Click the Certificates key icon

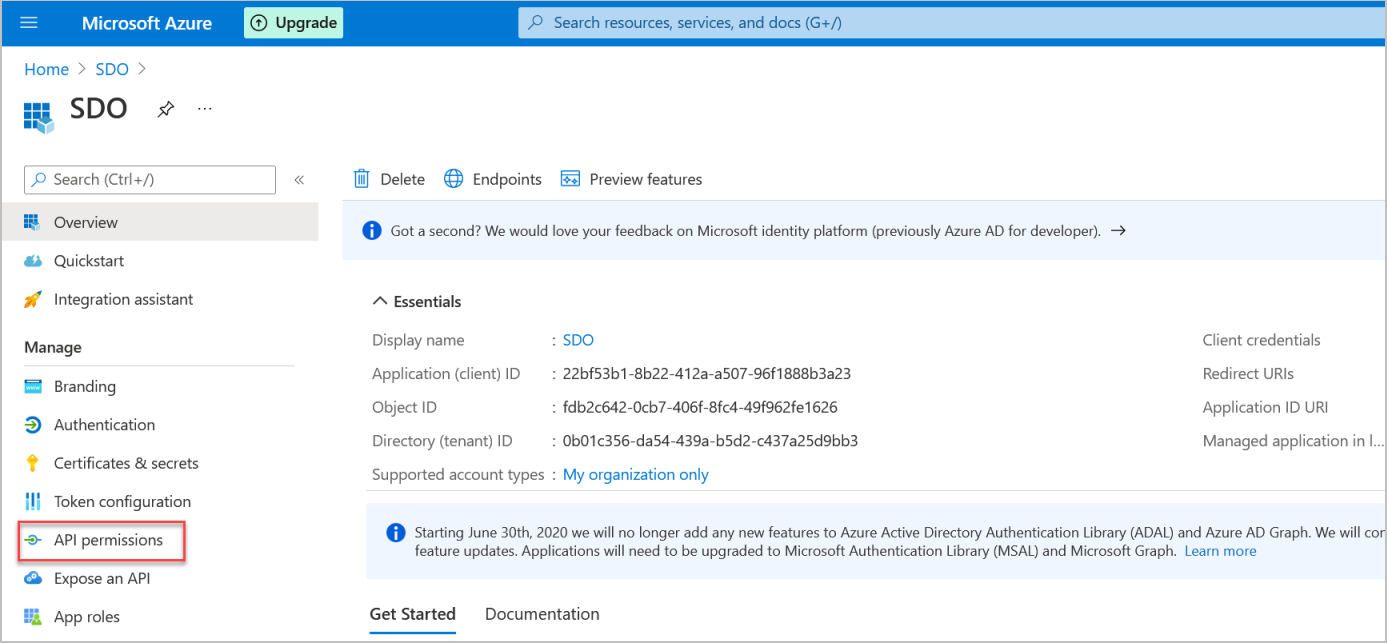pyautogui.click(x=33, y=463)
